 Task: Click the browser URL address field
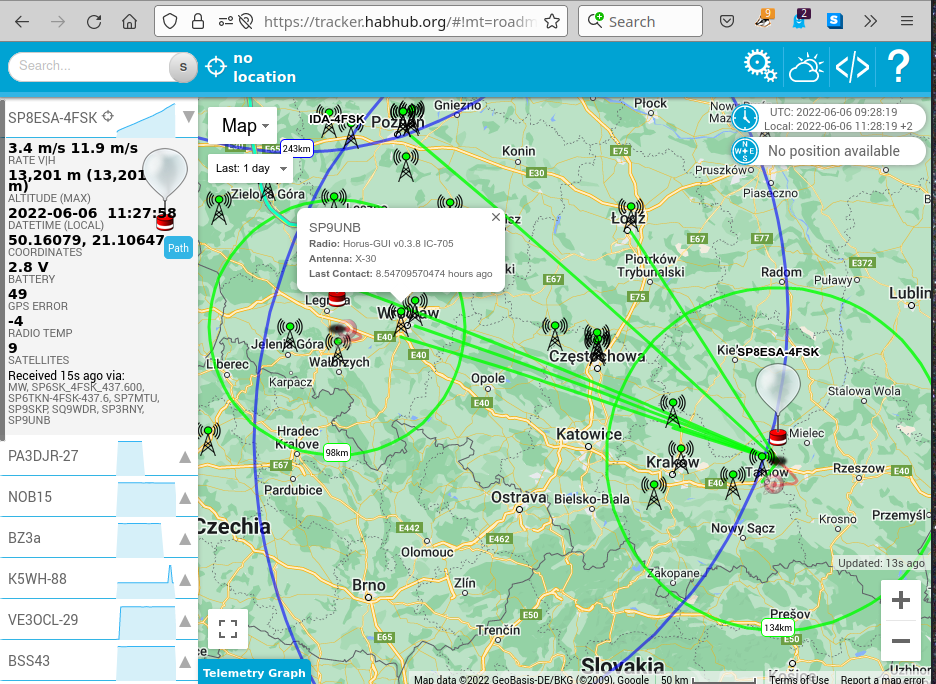point(400,22)
